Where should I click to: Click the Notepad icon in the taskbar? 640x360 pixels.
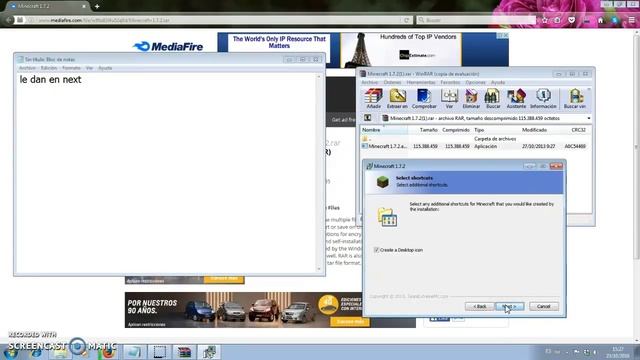[x=134, y=352]
